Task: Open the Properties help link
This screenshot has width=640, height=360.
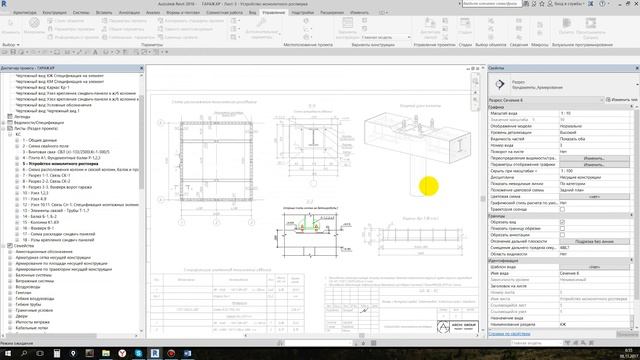Action: [509, 334]
